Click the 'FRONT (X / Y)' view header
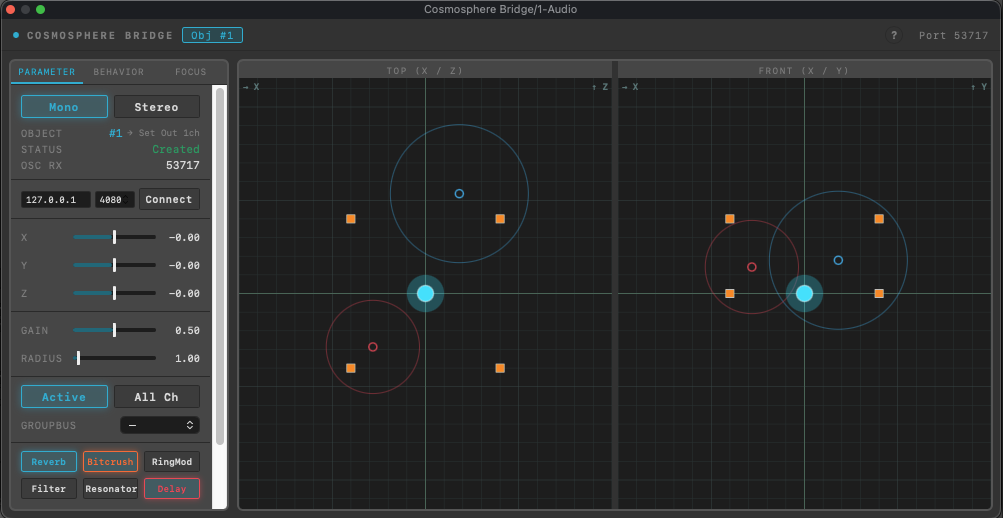The image size is (1003, 518). pos(803,71)
